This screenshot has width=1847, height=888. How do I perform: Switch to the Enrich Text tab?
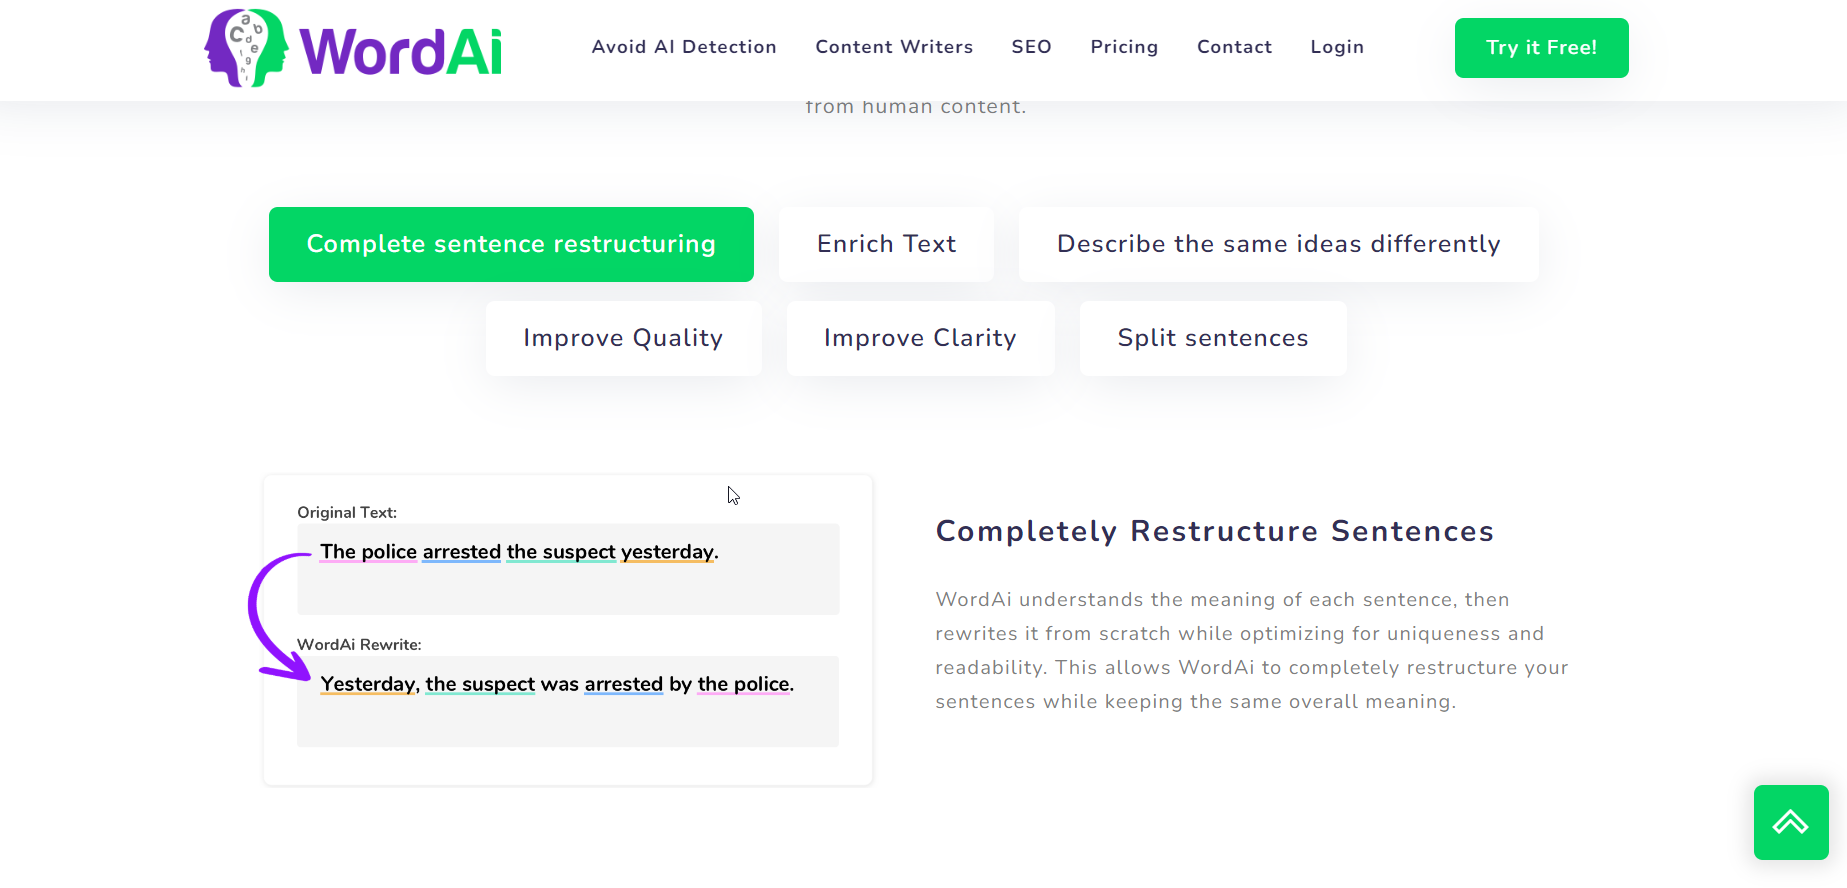tap(886, 244)
